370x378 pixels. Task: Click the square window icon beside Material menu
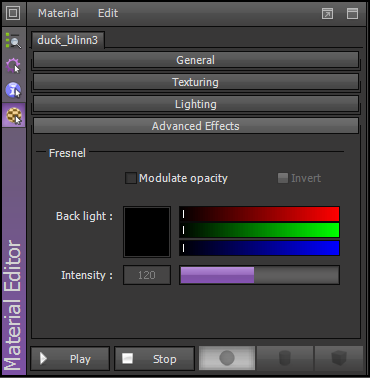coord(13,13)
